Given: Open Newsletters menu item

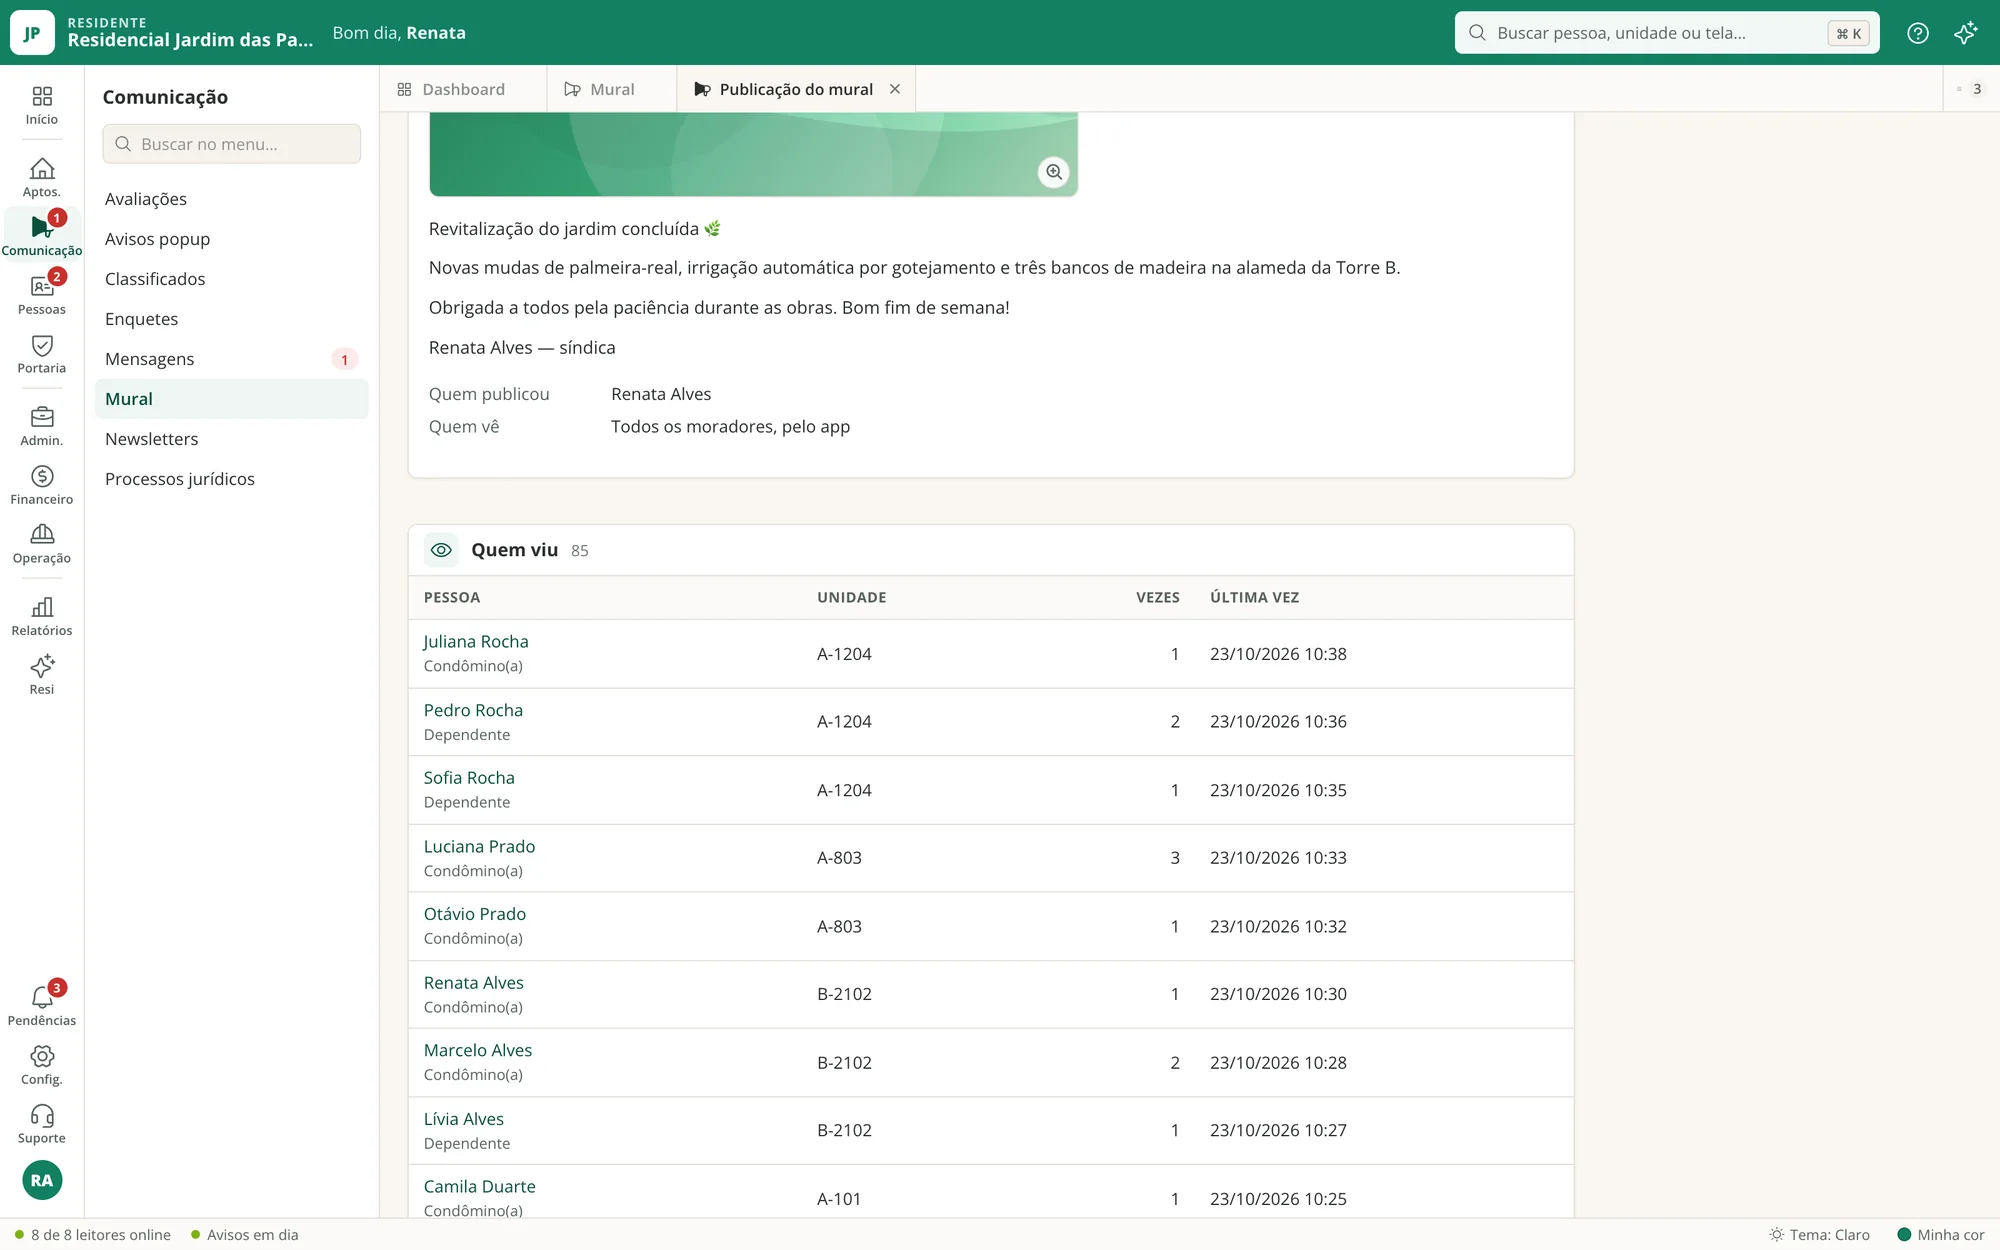Looking at the screenshot, I should tap(231, 439).
